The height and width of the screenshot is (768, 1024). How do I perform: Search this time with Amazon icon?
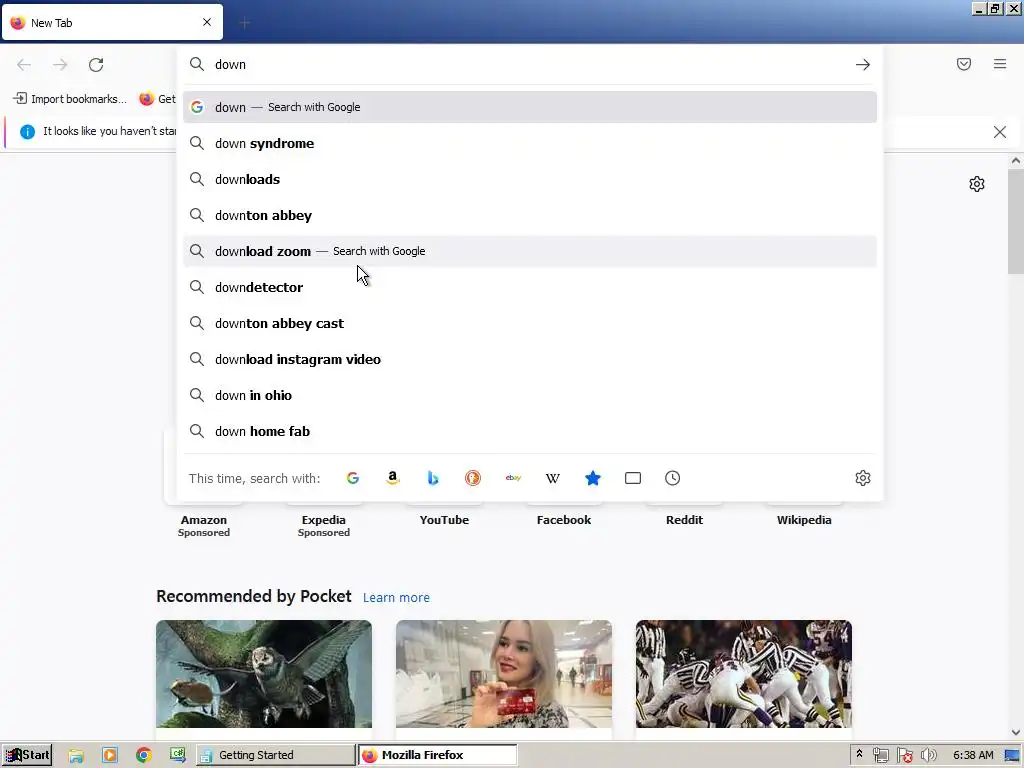point(392,478)
